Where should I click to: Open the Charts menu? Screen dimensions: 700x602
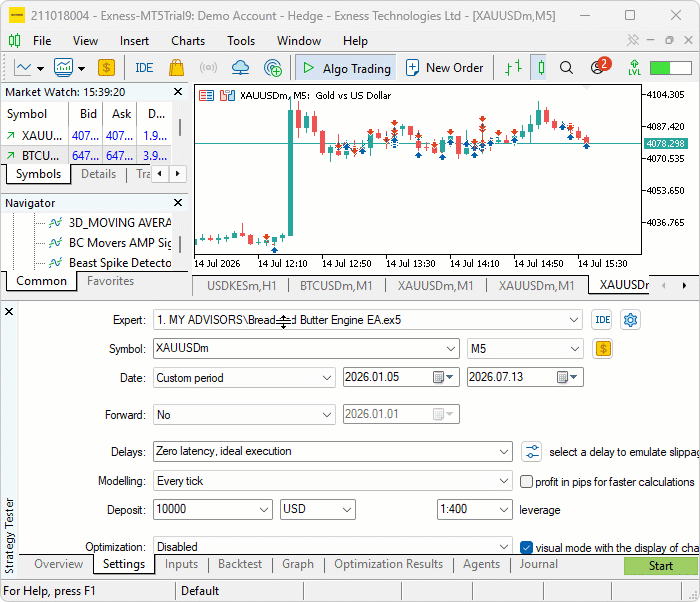[188, 41]
